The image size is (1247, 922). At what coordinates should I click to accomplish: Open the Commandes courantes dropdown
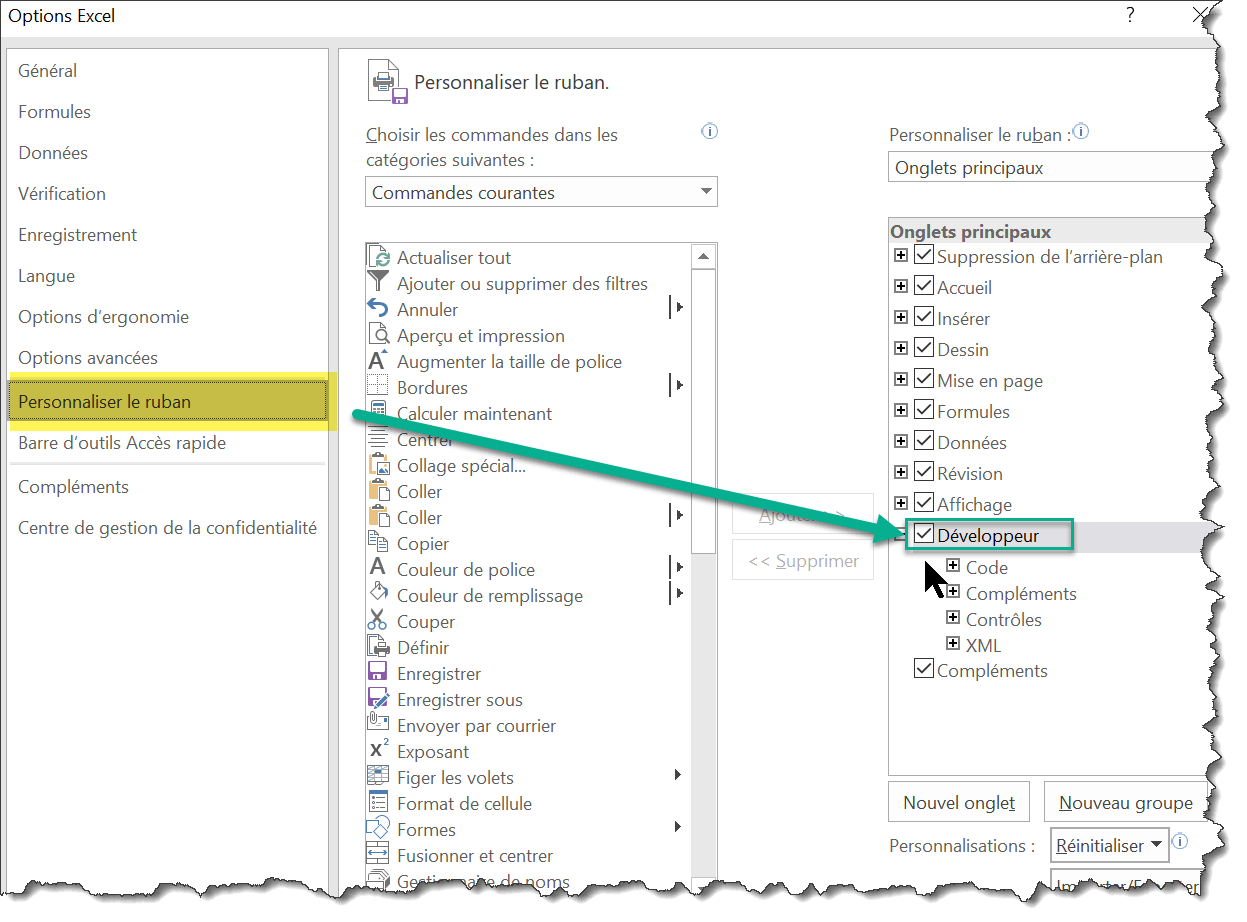[541, 193]
